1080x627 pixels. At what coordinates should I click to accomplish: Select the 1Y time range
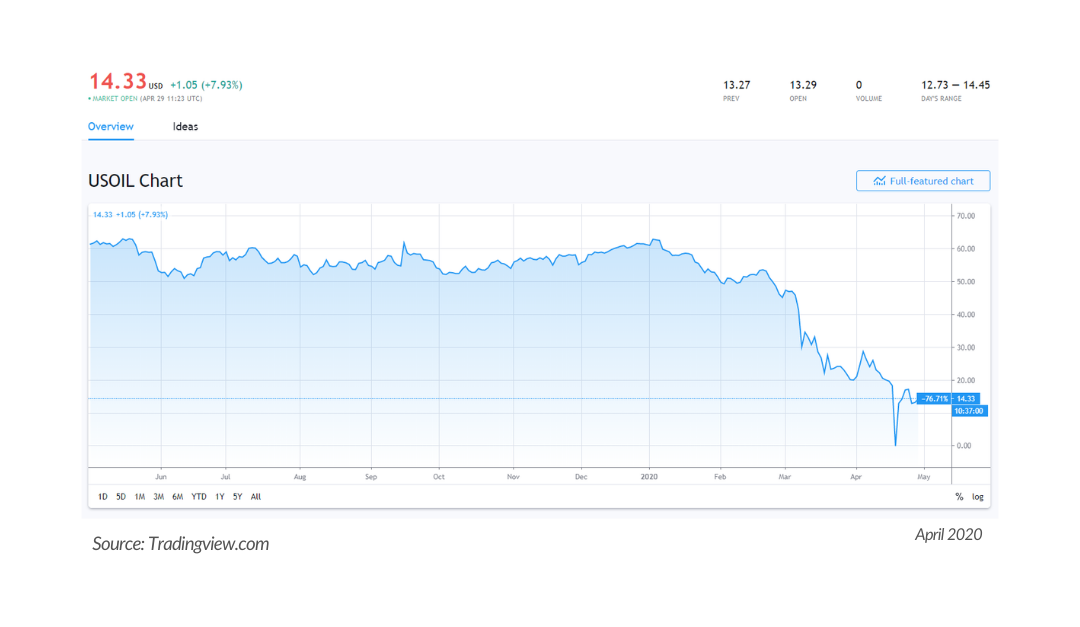click(x=220, y=496)
